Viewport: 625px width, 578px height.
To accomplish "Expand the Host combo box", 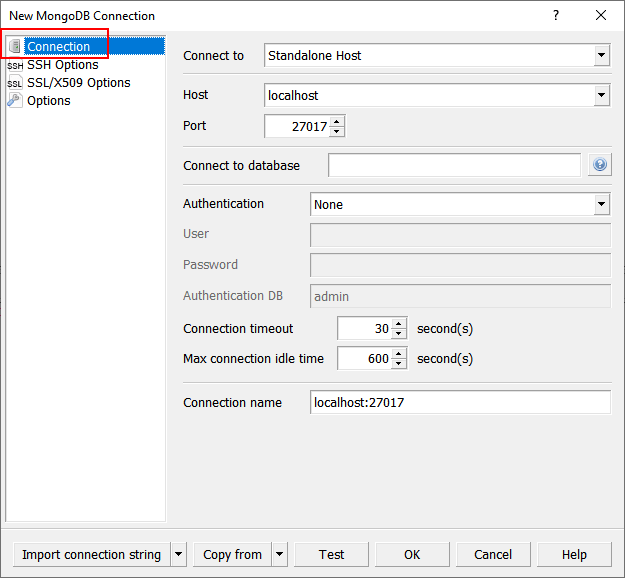I will point(601,96).
